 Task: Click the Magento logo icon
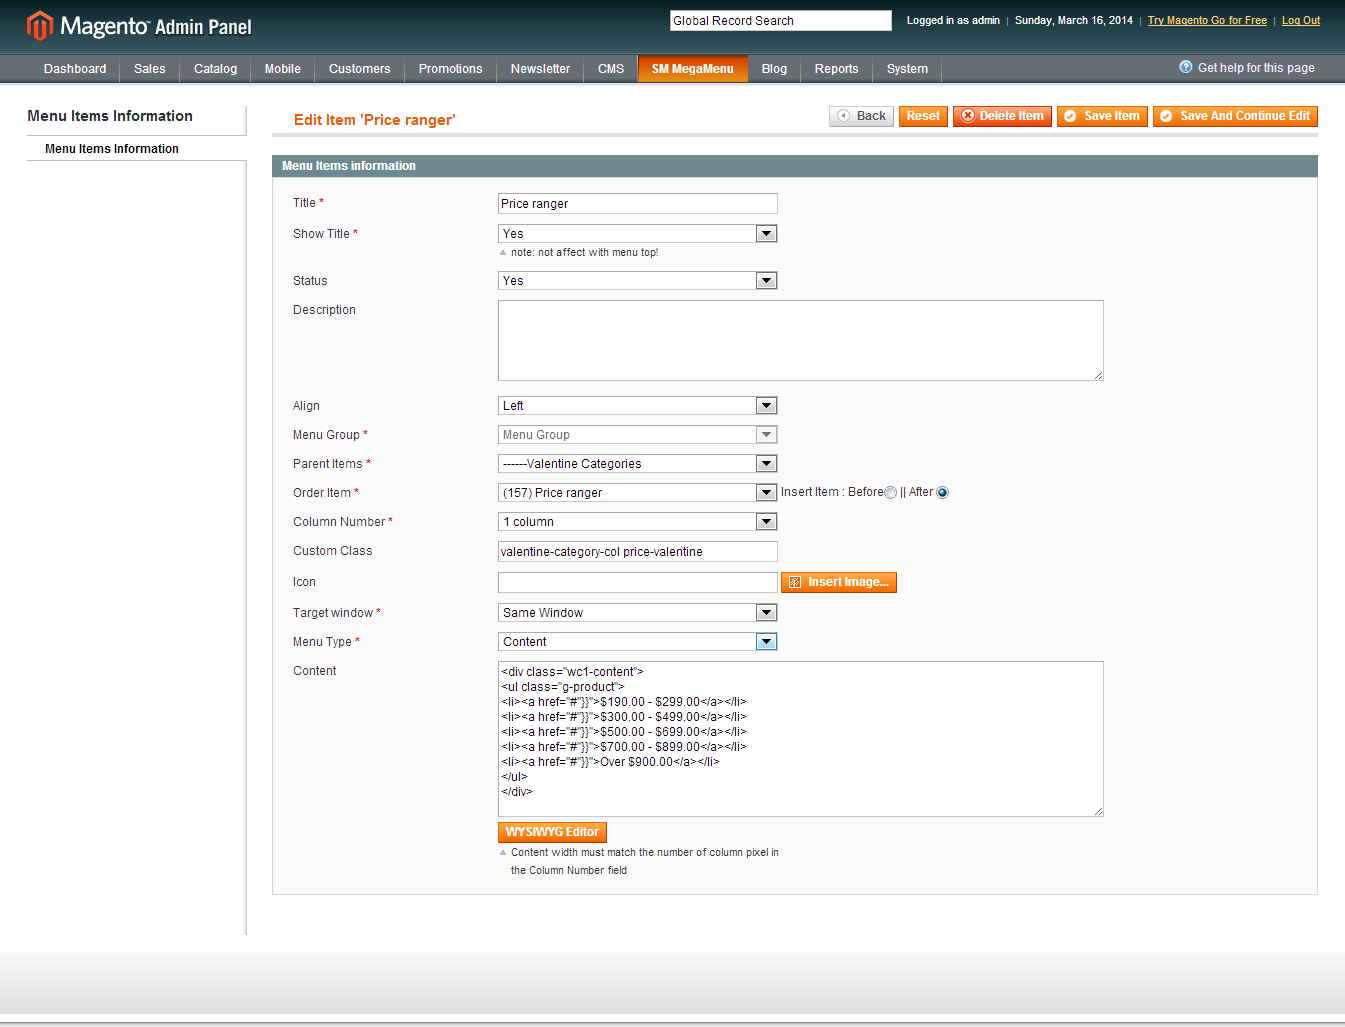pos(40,26)
